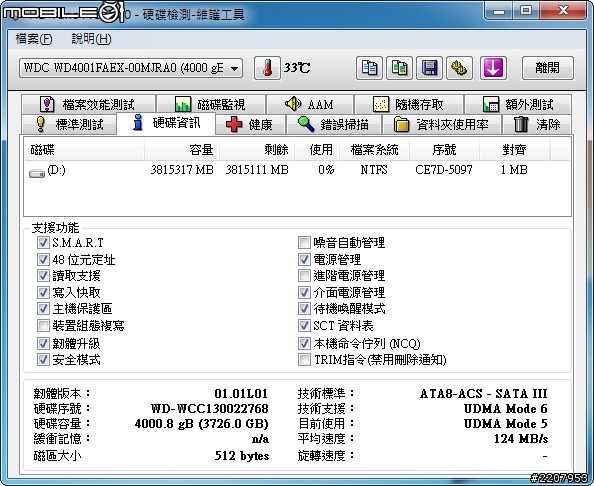Click the 33℃ temperature reading
594x486 pixels.
(297, 68)
